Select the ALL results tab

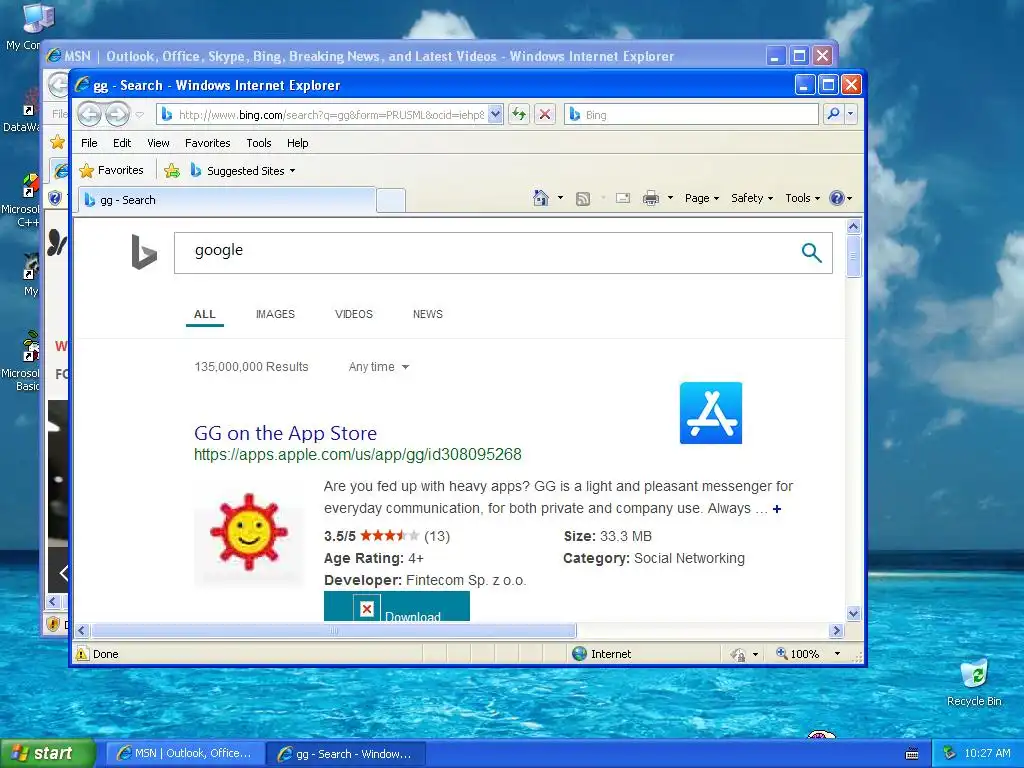204,314
